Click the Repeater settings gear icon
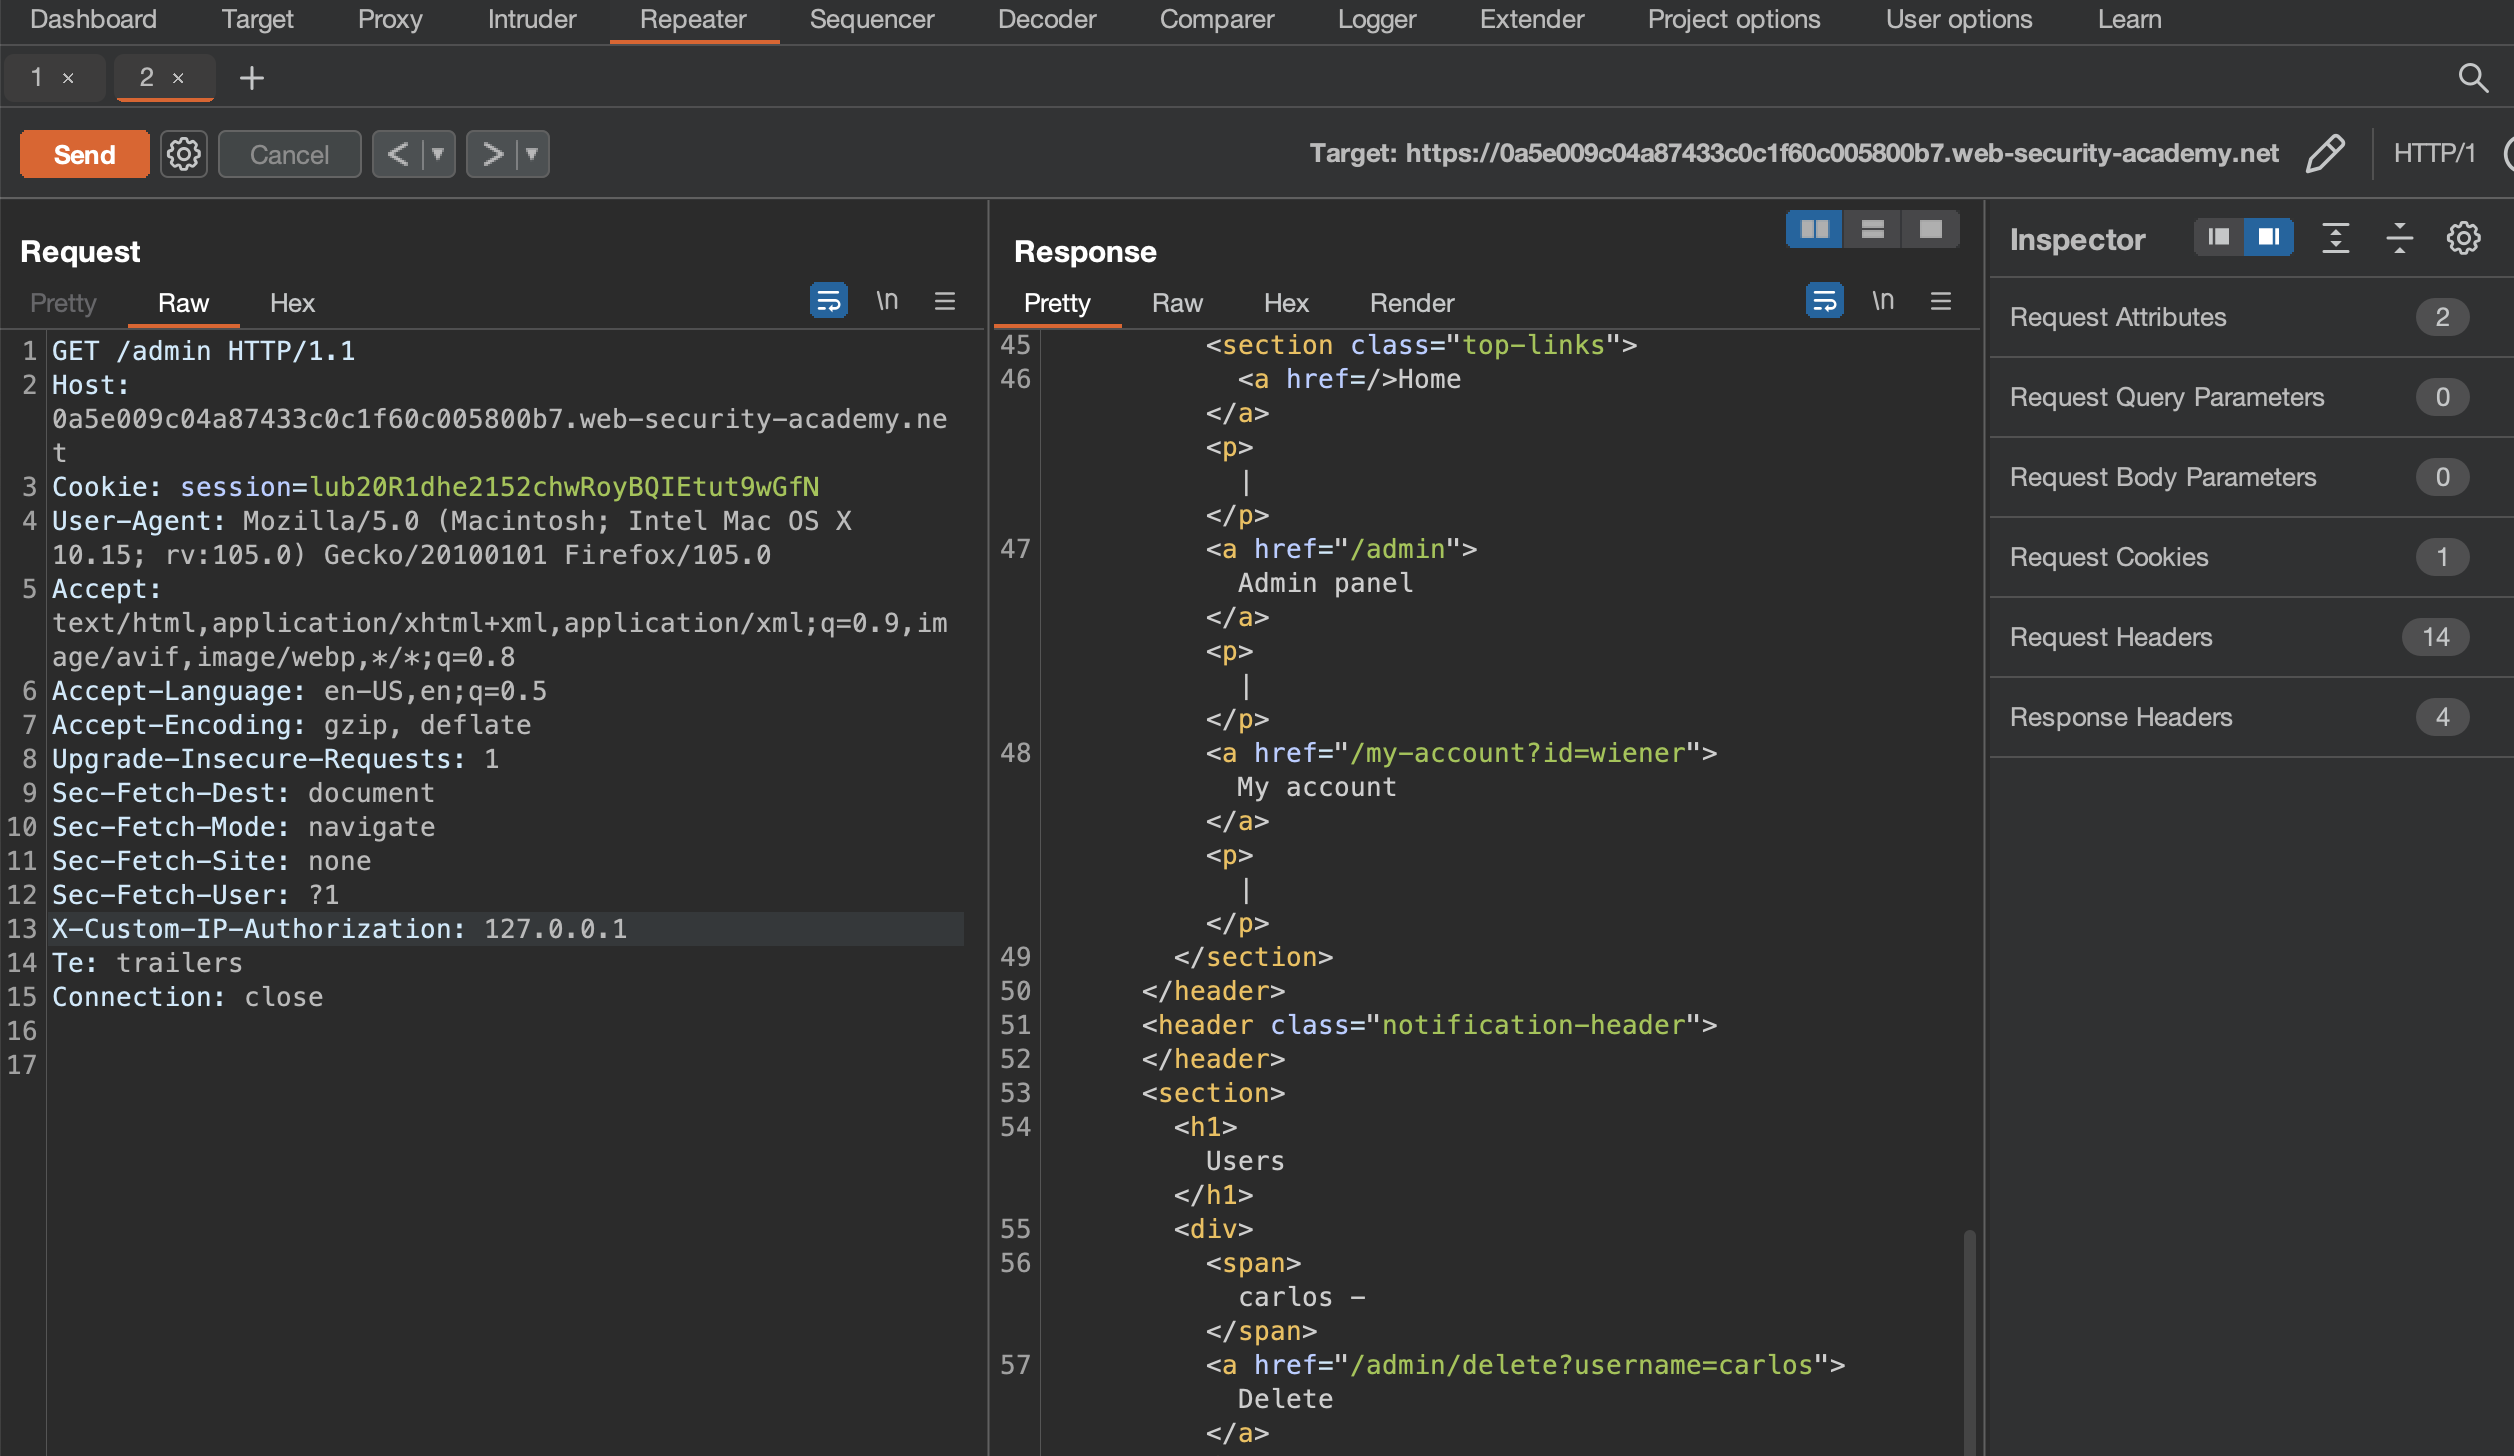The width and height of the screenshot is (2514, 1456). click(183, 154)
